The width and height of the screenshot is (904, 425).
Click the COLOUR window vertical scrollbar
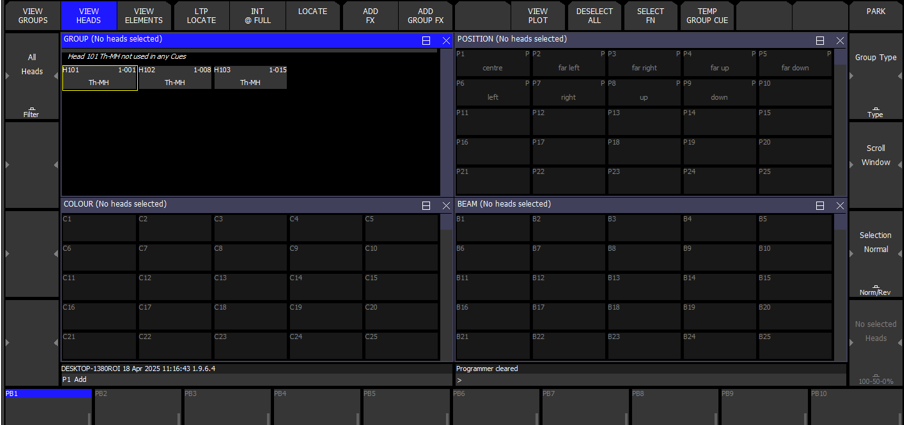[x=446, y=285]
